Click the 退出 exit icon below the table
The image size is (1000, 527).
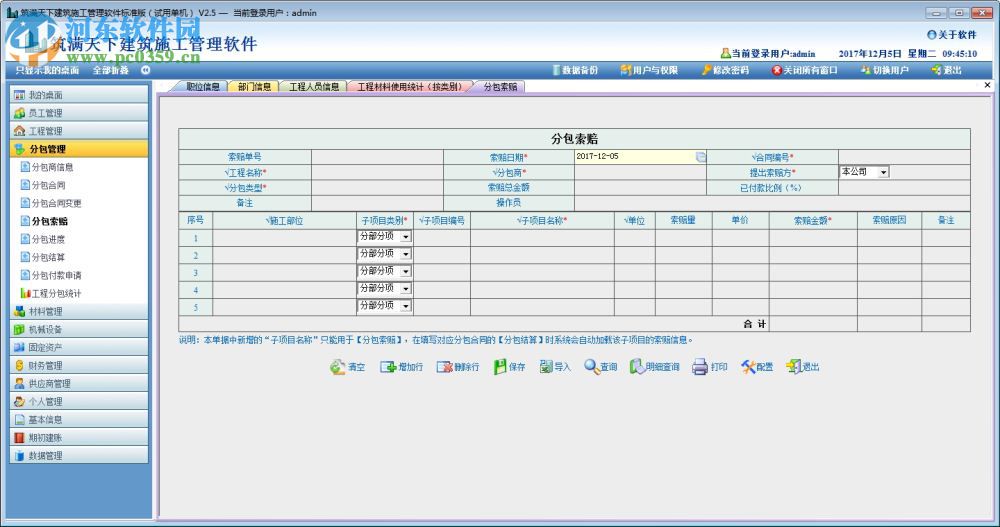point(793,367)
